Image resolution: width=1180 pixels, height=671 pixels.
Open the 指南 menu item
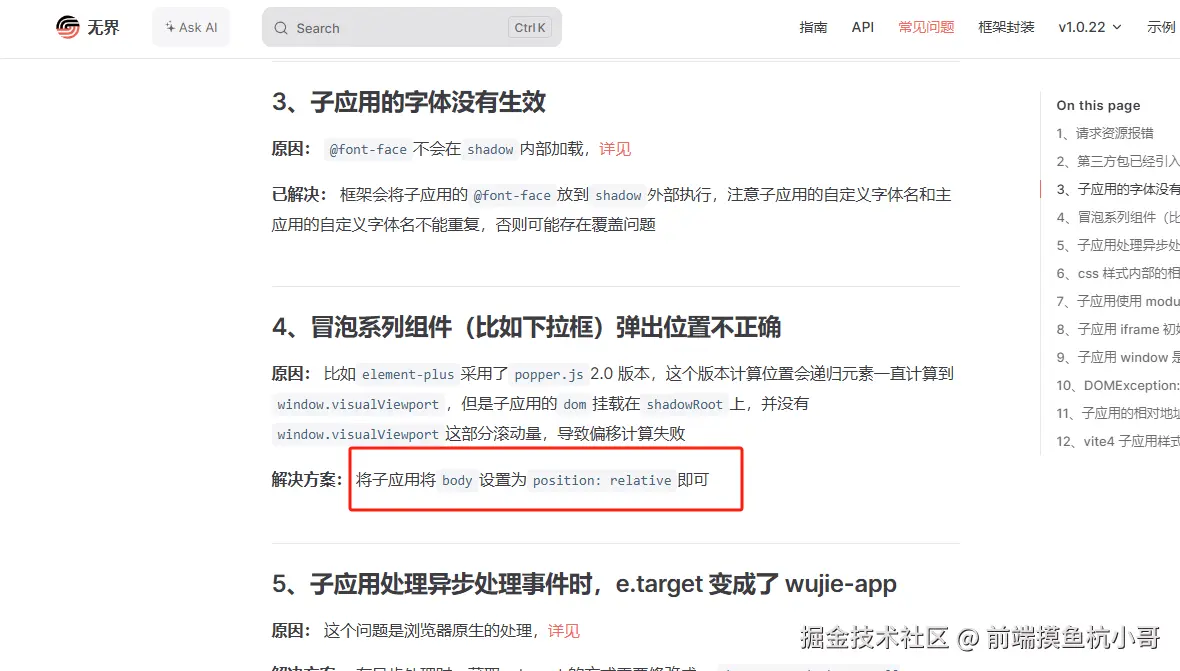(813, 27)
